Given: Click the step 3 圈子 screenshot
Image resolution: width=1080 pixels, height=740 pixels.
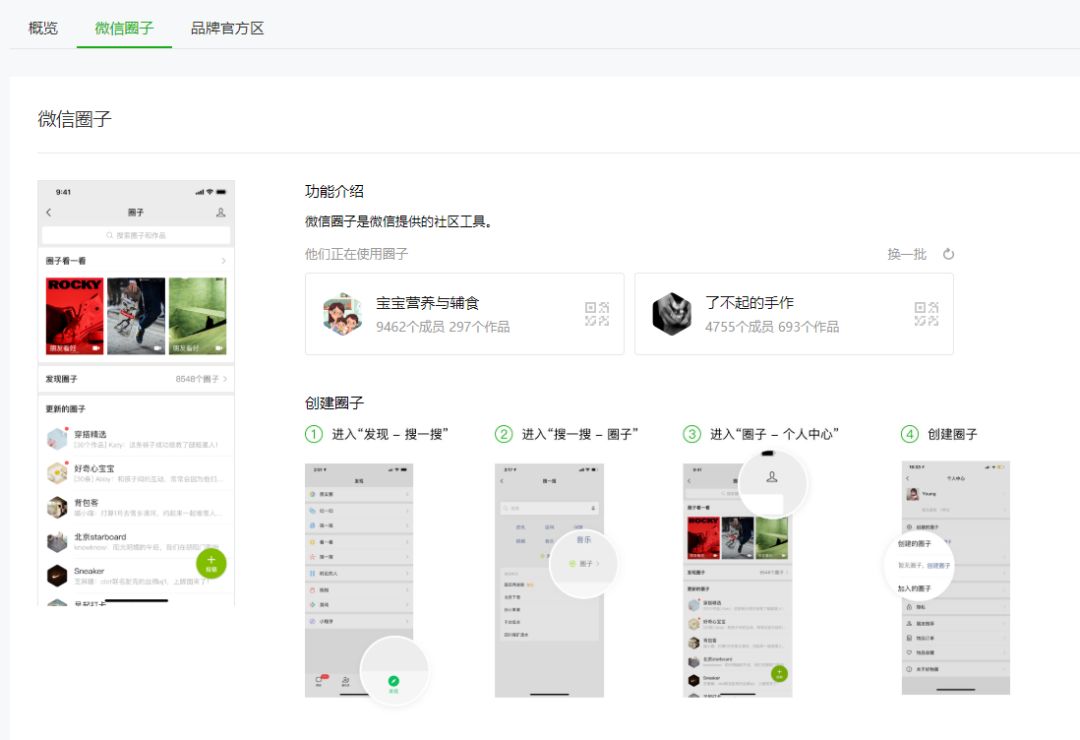Looking at the screenshot, I should pyautogui.click(x=737, y=580).
